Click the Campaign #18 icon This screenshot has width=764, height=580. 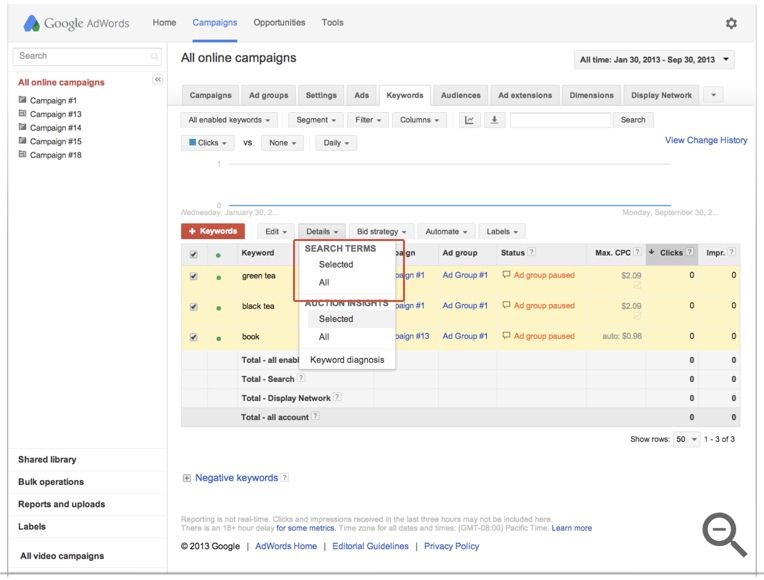22,155
